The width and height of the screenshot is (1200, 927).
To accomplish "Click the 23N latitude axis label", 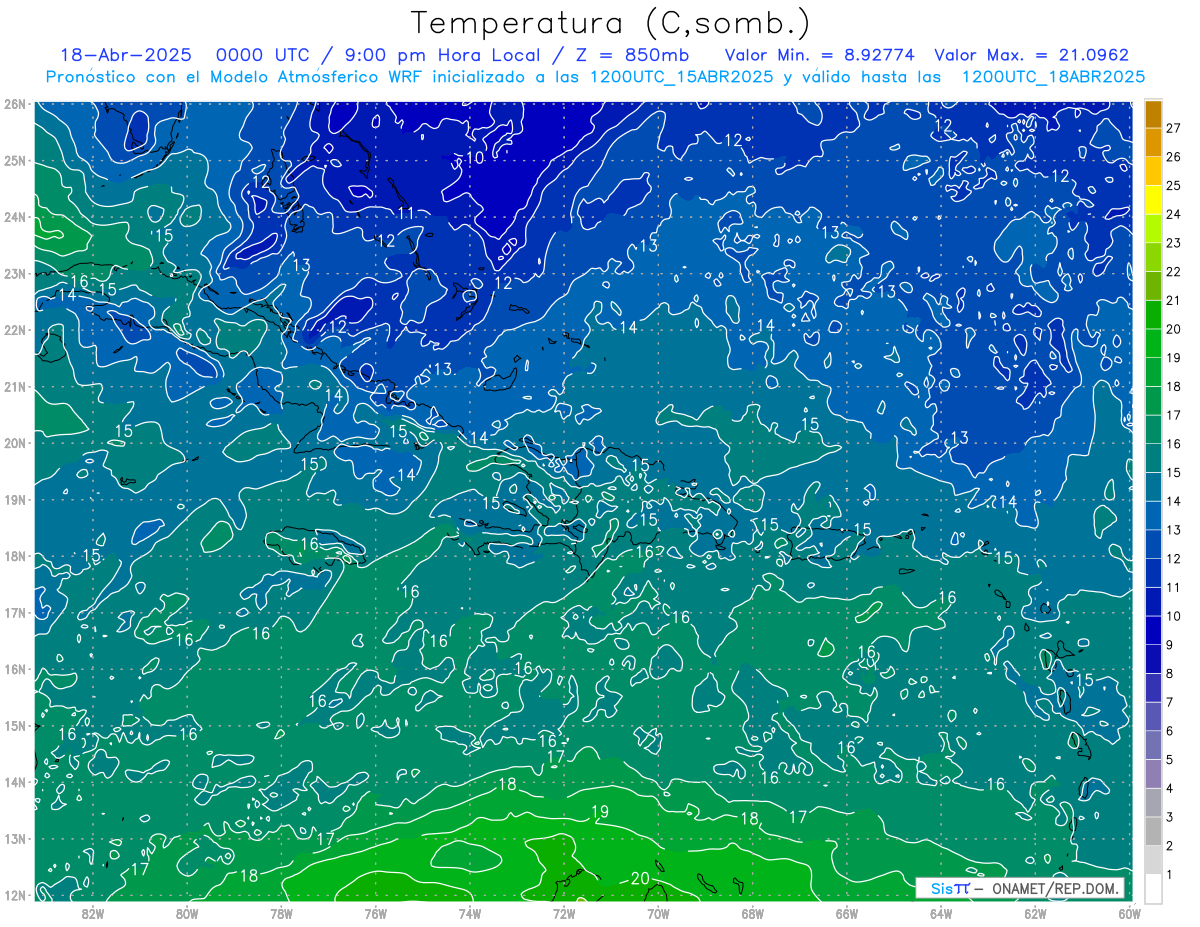I will [15, 274].
